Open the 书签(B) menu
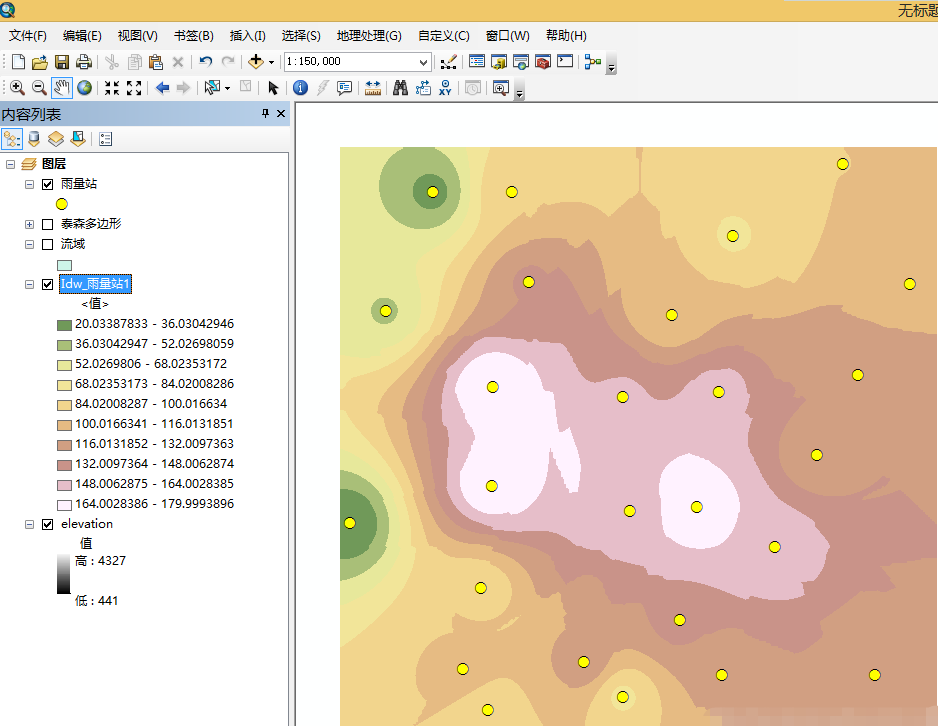Viewport: 938px width, 726px height. tap(193, 35)
